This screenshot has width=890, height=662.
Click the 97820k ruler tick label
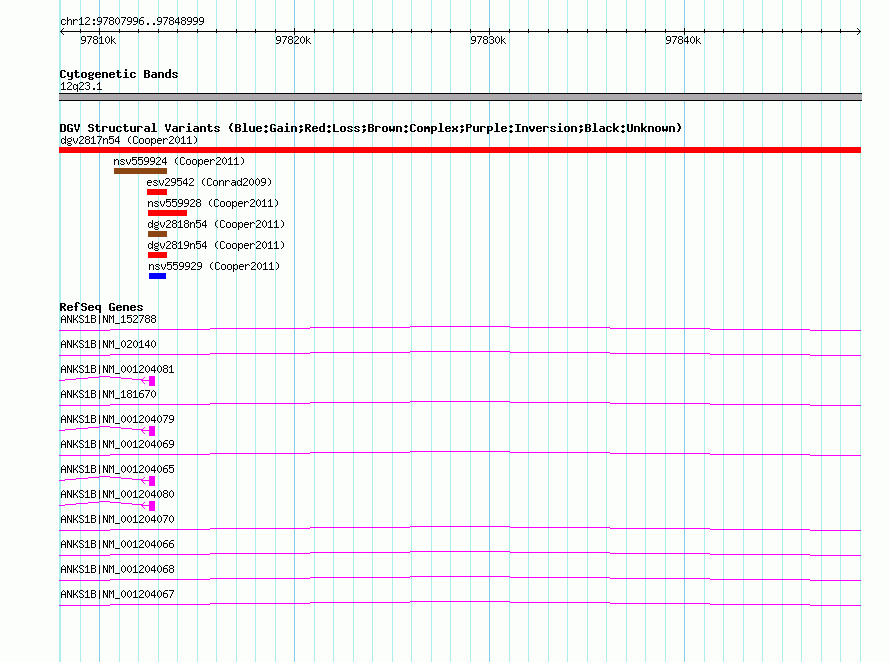[293, 40]
